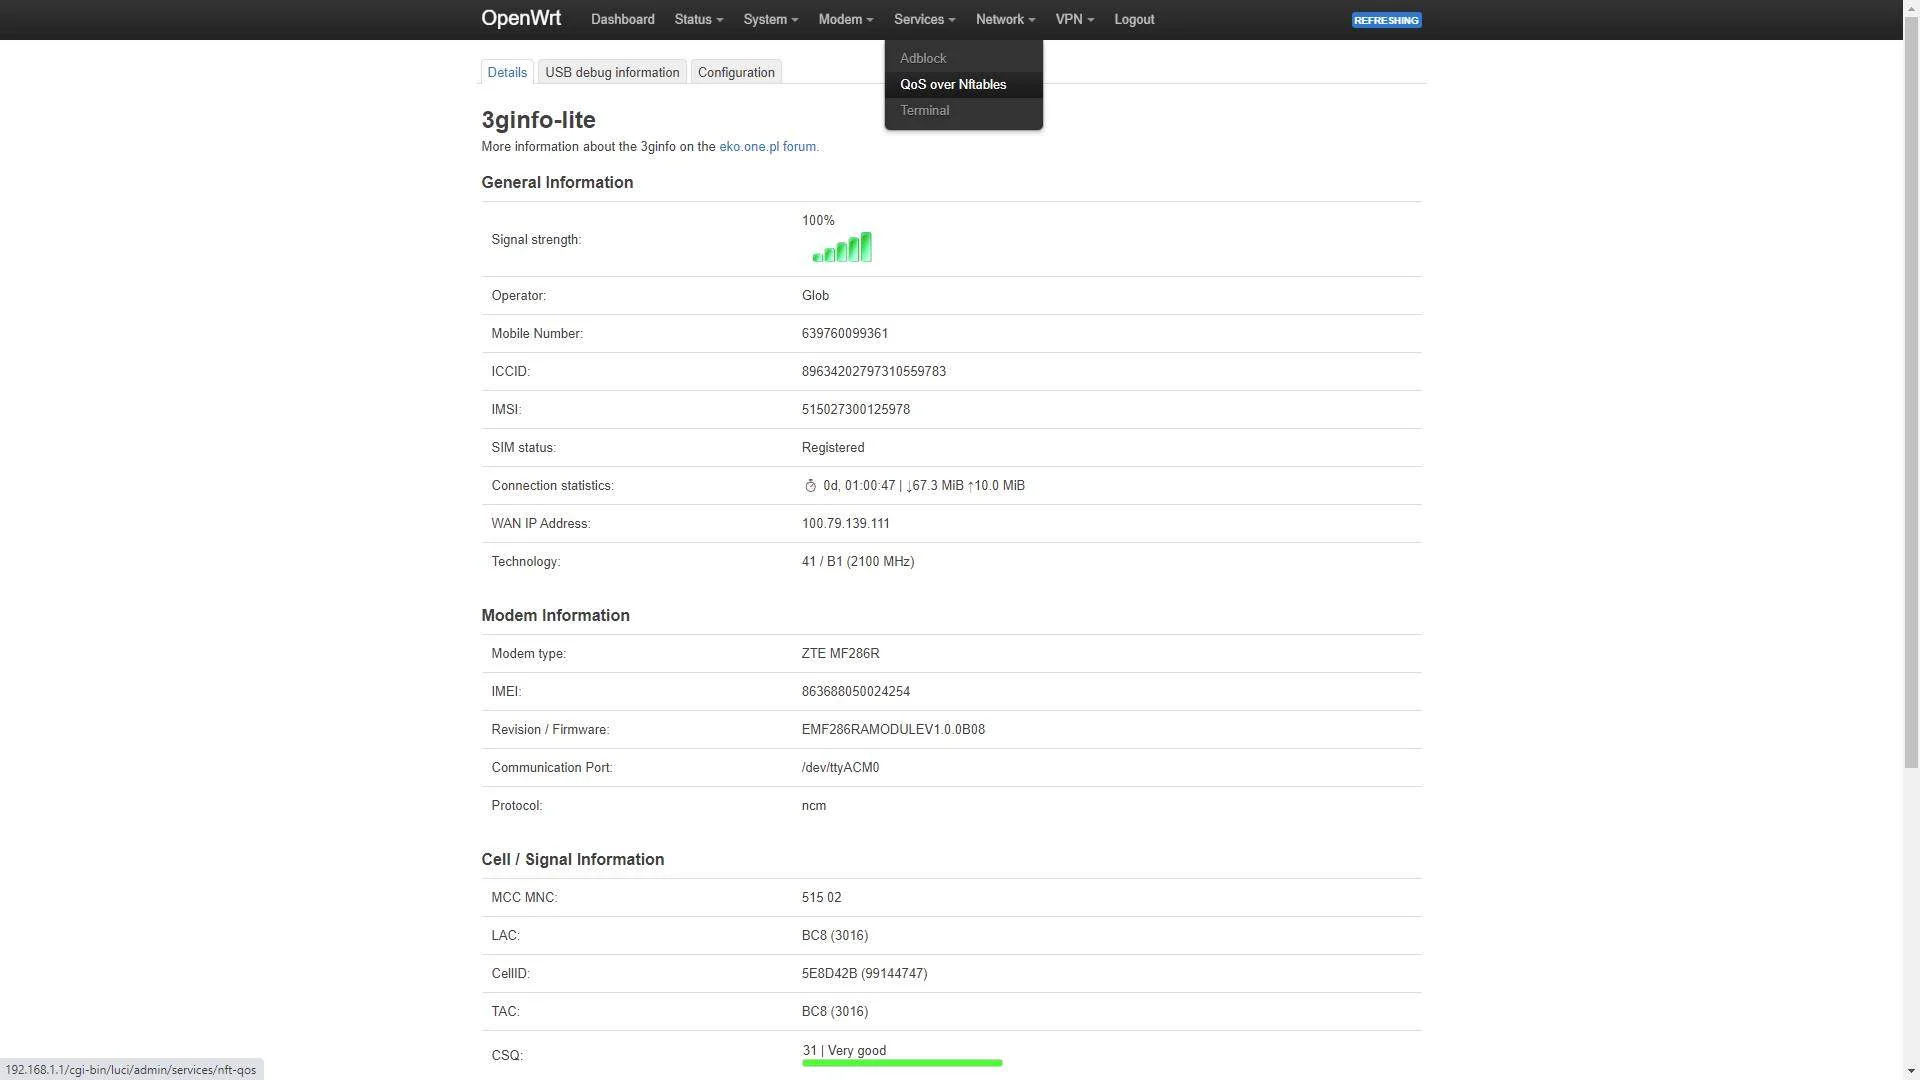Expand the System dropdown menu

click(x=770, y=19)
